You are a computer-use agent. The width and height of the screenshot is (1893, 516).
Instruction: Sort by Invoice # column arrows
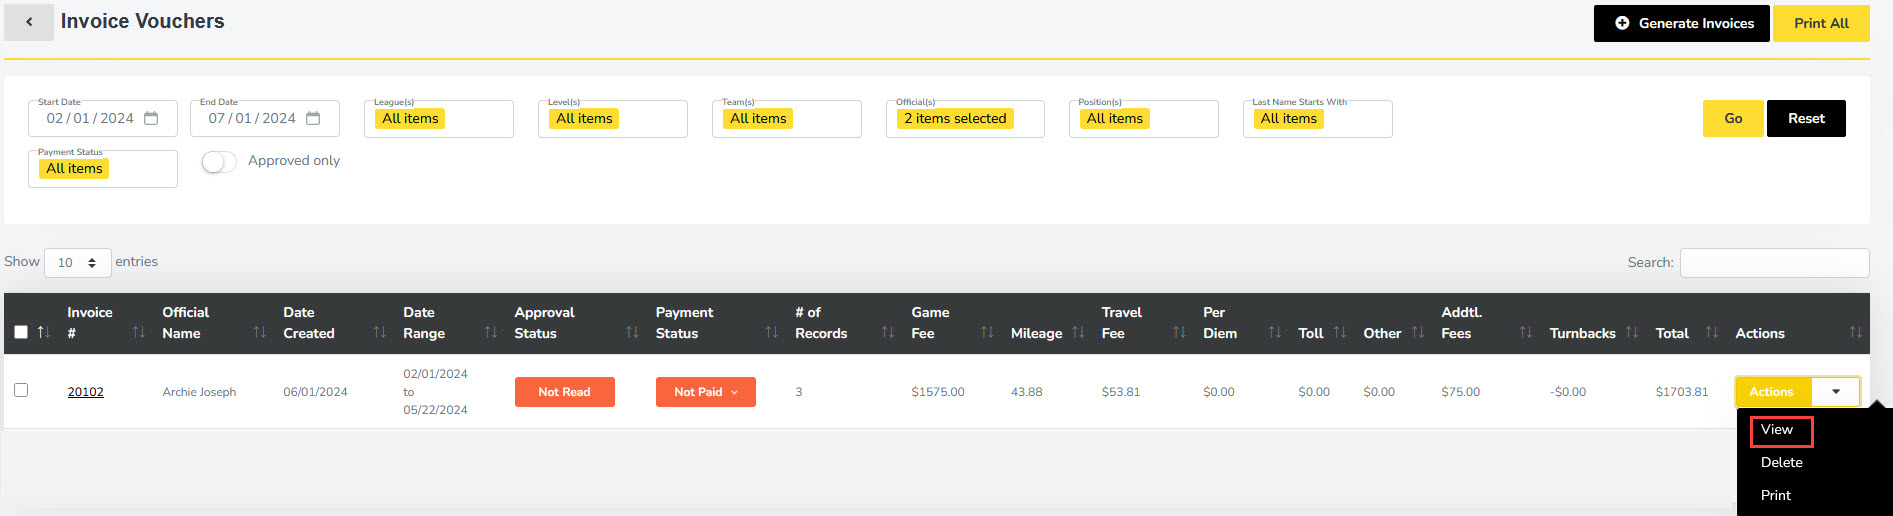(138, 333)
